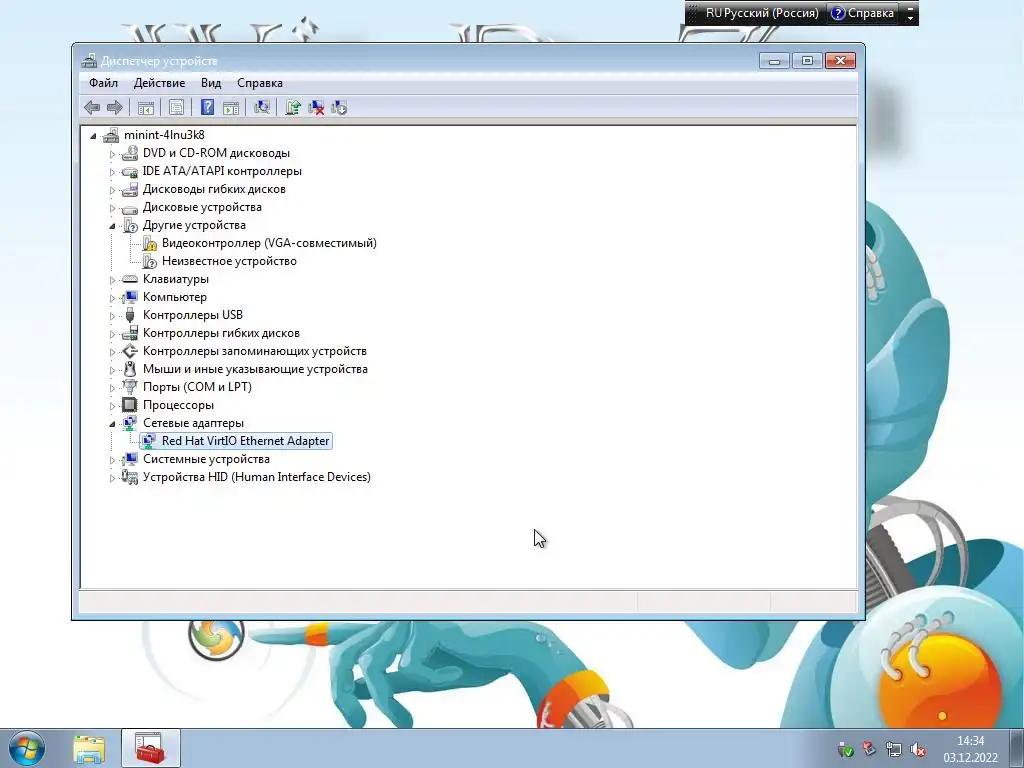Click the minint-4lnu3k8 computer name
Image resolution: width=1024 pixels, height=768 pixels.
164,135
